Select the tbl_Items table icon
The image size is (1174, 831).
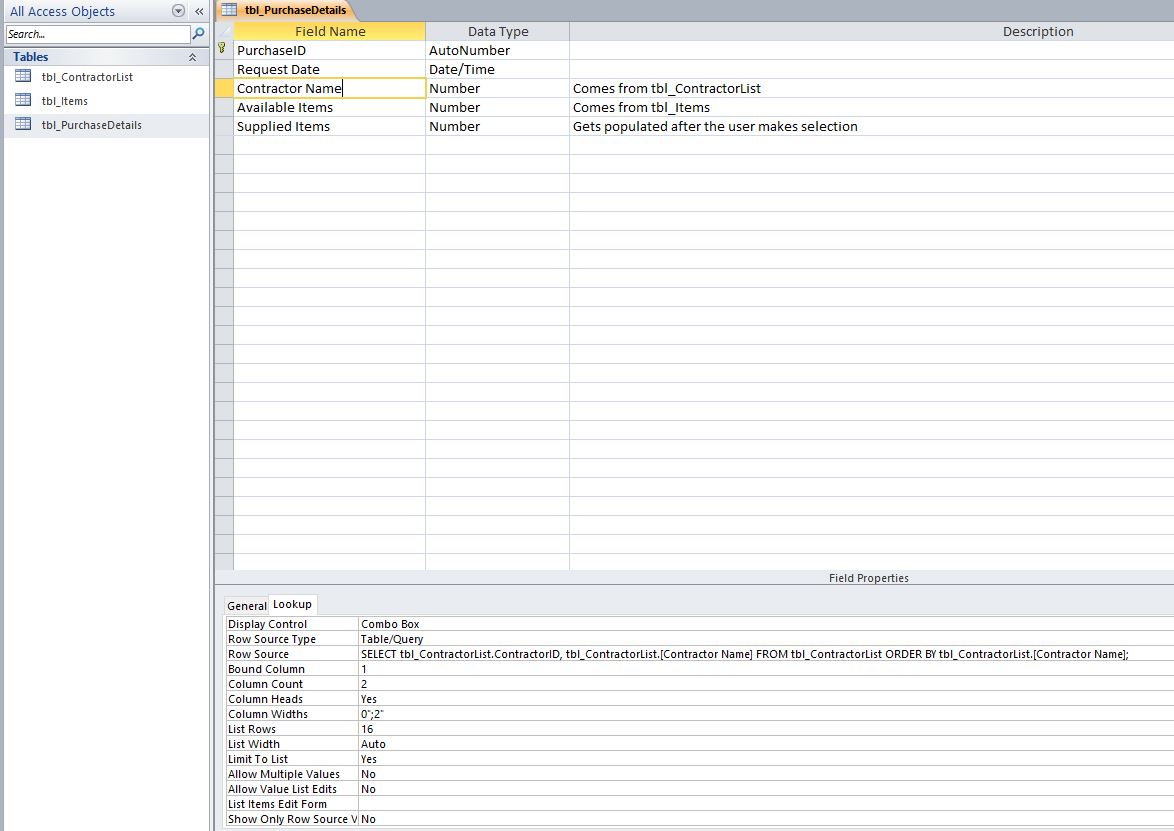click(x=23, y=100)
